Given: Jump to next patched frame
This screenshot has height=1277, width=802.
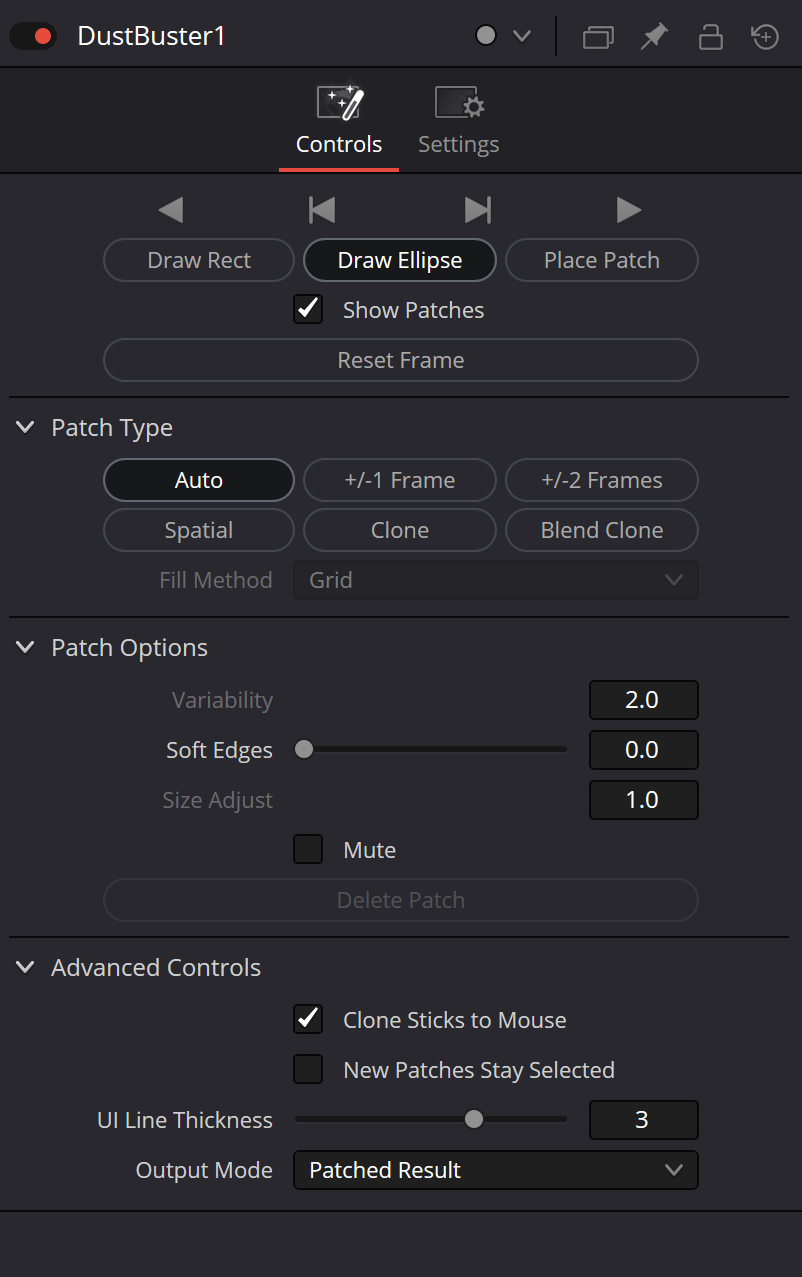Looking at the screenshot, I should click(478, 210).
